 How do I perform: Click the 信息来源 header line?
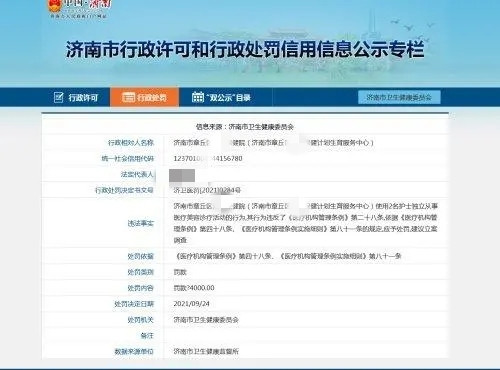click(245, 127)
